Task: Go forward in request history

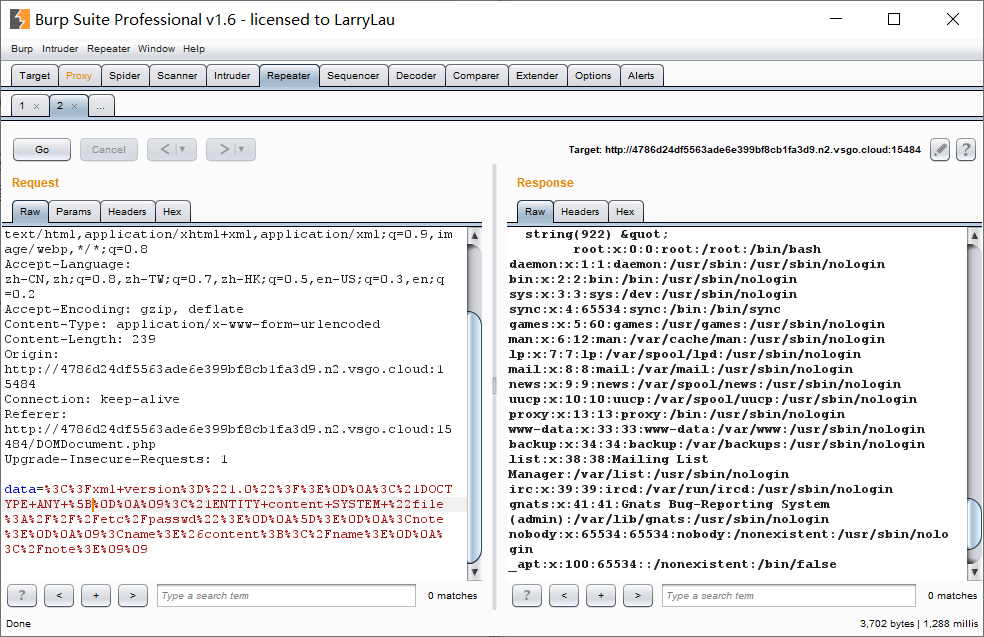Action: tap(223, 149)
